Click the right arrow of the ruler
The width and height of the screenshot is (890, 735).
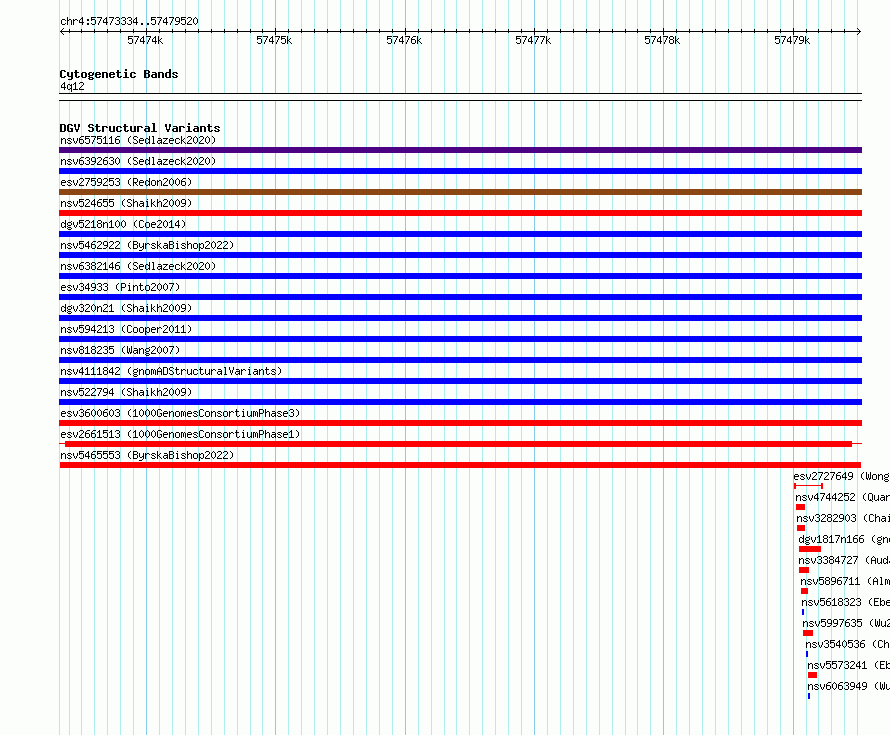tap(859, 31)
